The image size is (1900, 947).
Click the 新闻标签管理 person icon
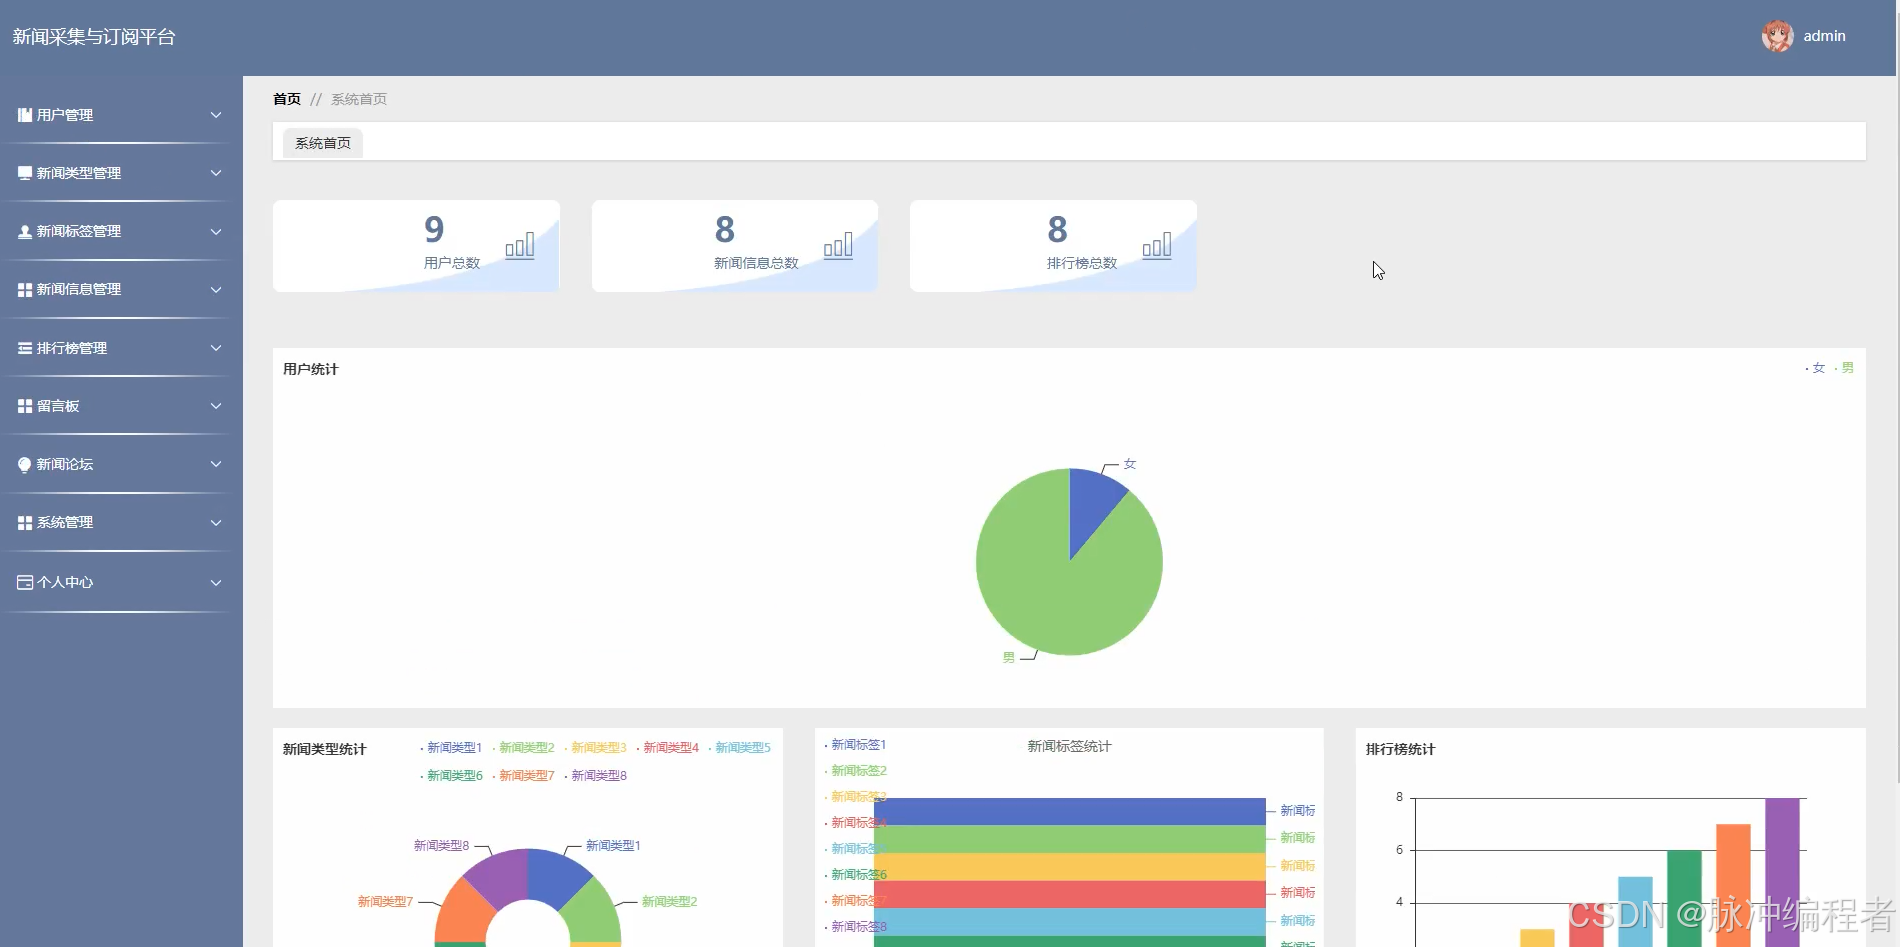pos(25,231)
